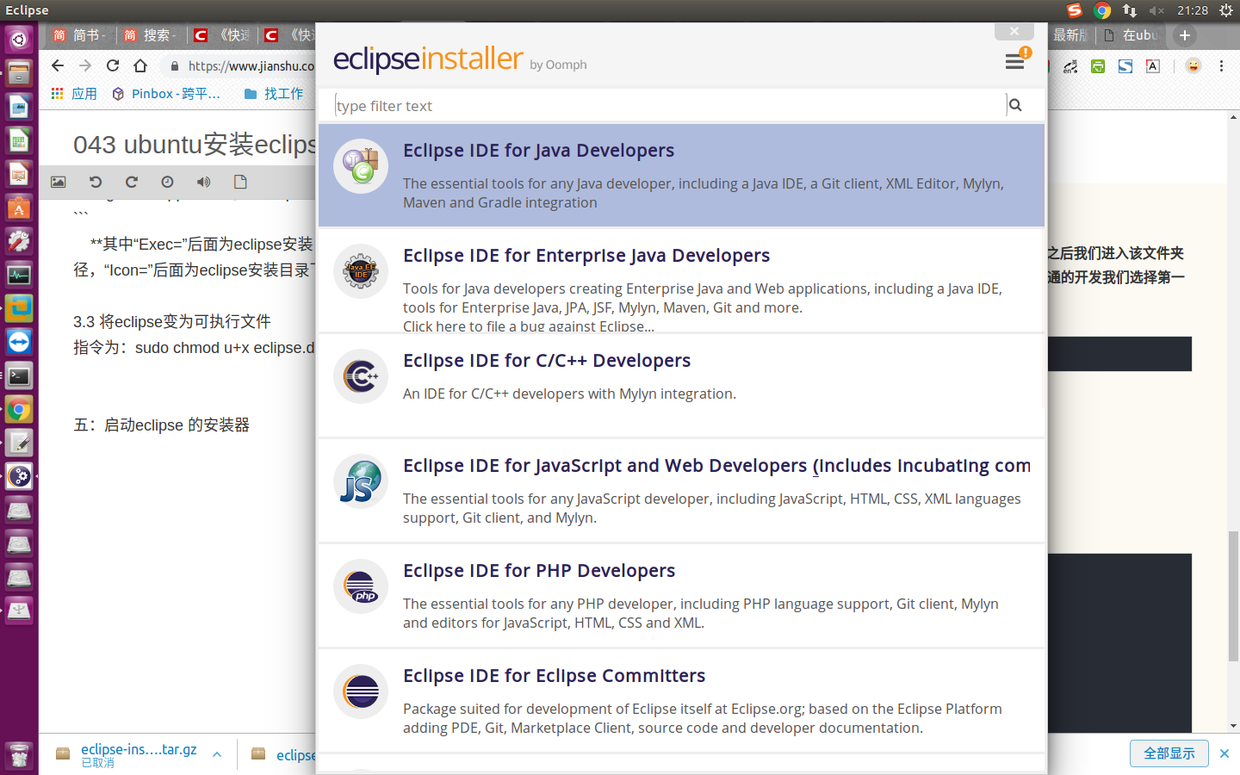1240x775 pixels.
Task: Switch to the 搜索 Chrome tab
Action: (150, 35)
